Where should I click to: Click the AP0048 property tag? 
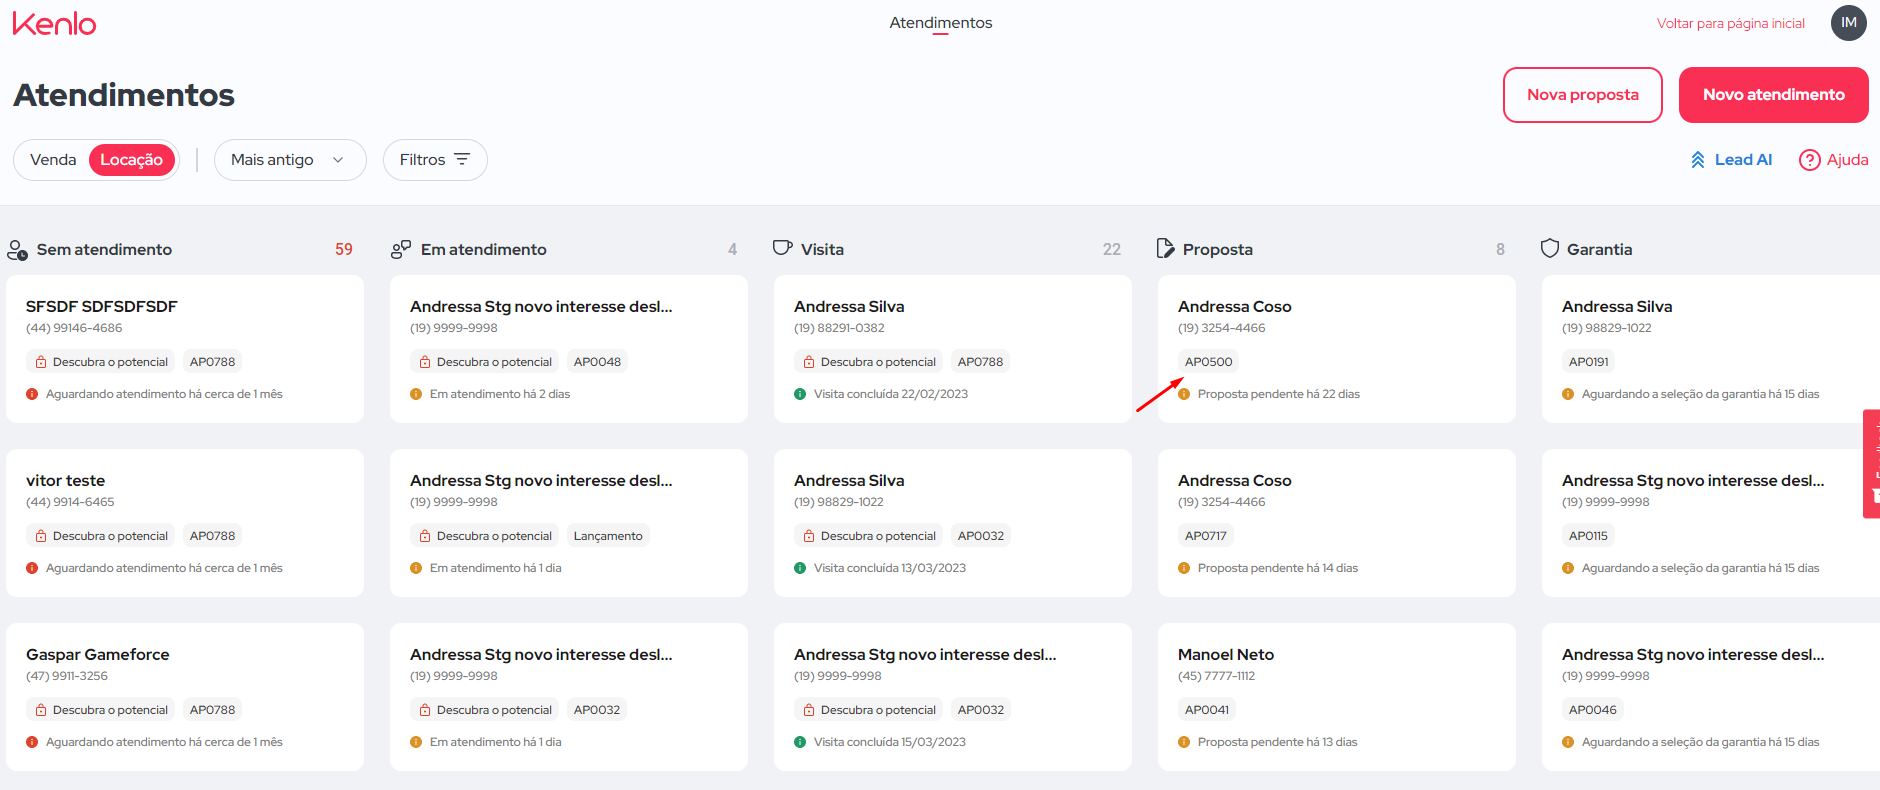(x=597, y=362)
